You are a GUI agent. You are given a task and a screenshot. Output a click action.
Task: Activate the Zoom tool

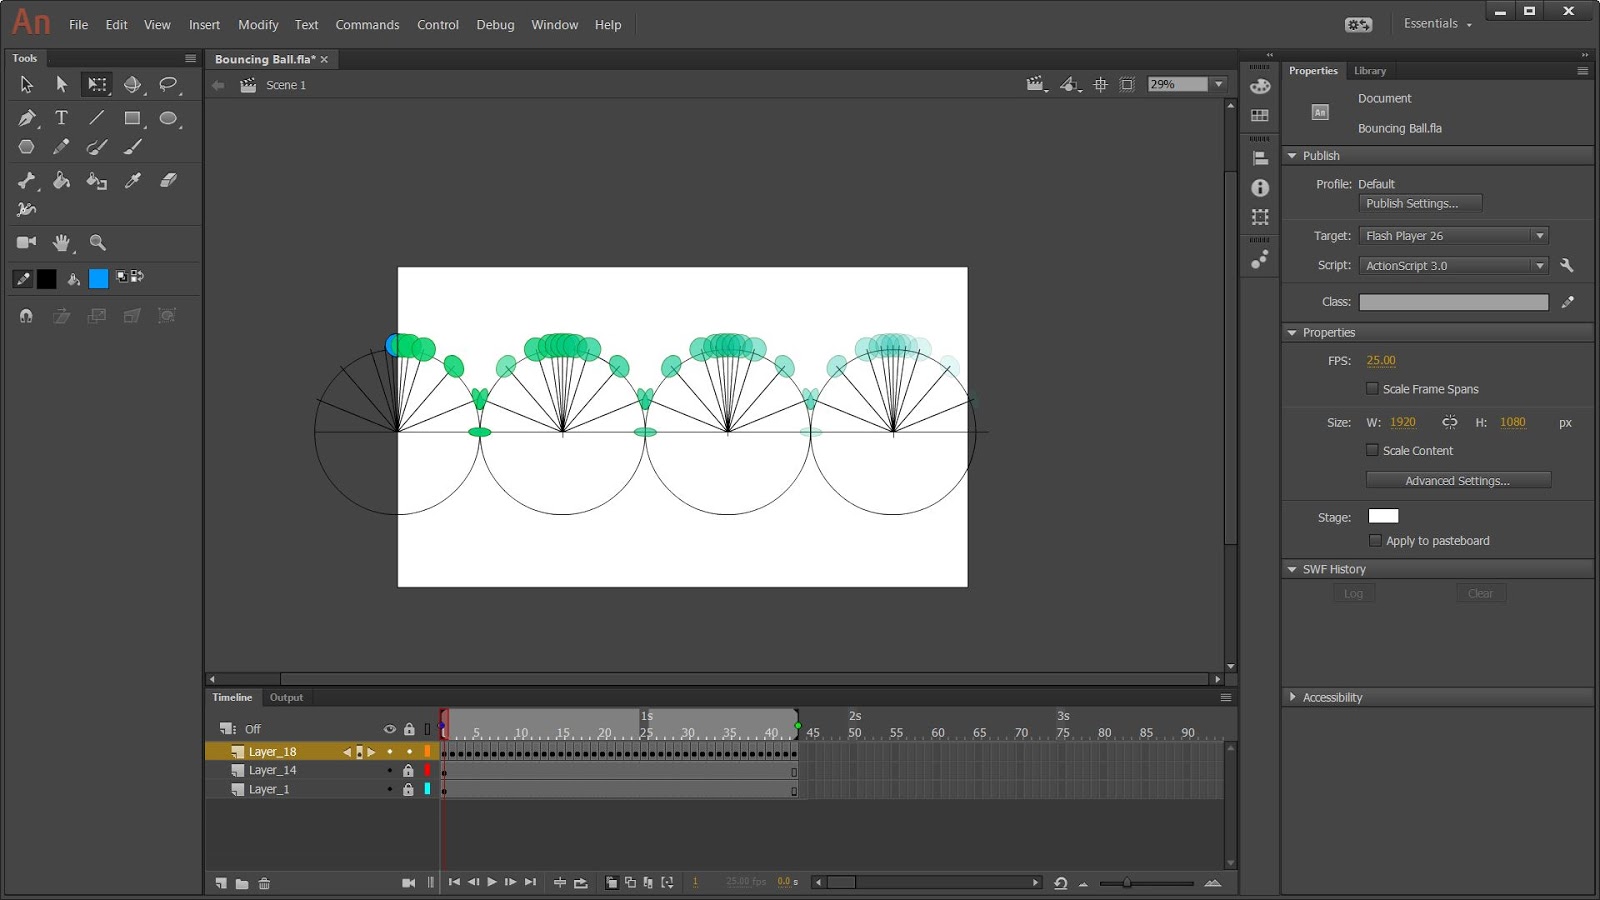coord(97,242)
